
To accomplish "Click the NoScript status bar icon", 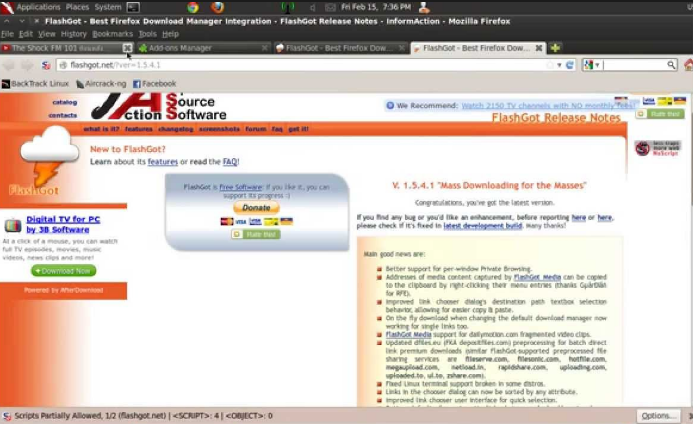I will [x=7, y=416].
